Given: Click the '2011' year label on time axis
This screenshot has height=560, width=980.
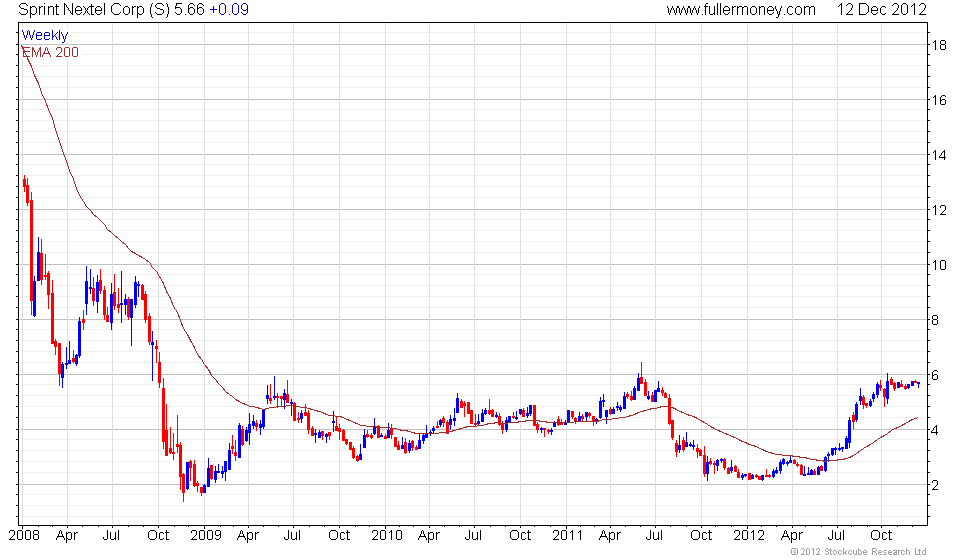Looking at the screenshot, I should click(568, 536).
